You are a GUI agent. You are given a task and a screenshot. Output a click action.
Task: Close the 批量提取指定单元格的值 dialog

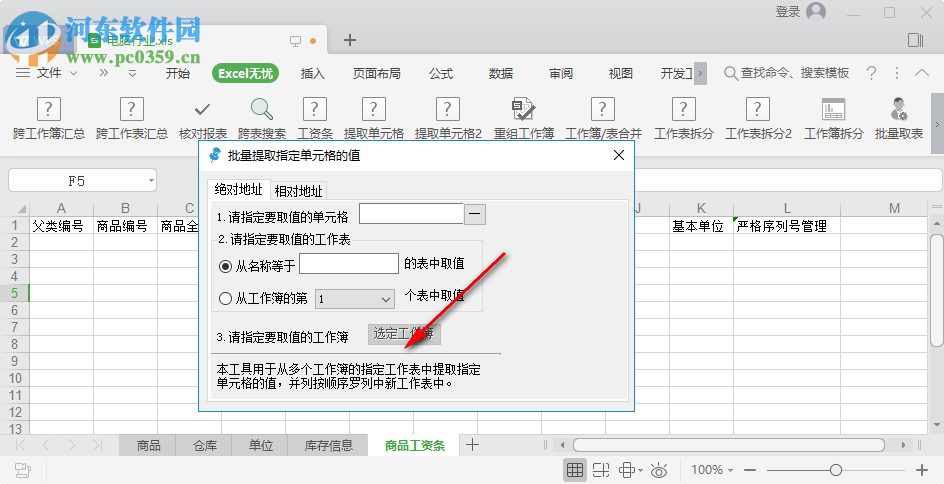click(618, 155)
